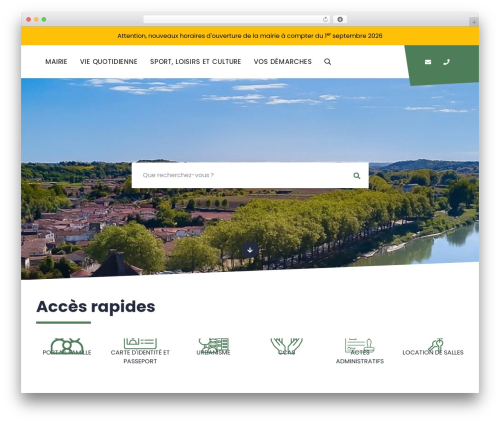The height and width of the screenshot is (423, 500).
Task: Follow the CARTE D'IDENTITÉ ET PASSEPORT link
Action: (140, 357)
